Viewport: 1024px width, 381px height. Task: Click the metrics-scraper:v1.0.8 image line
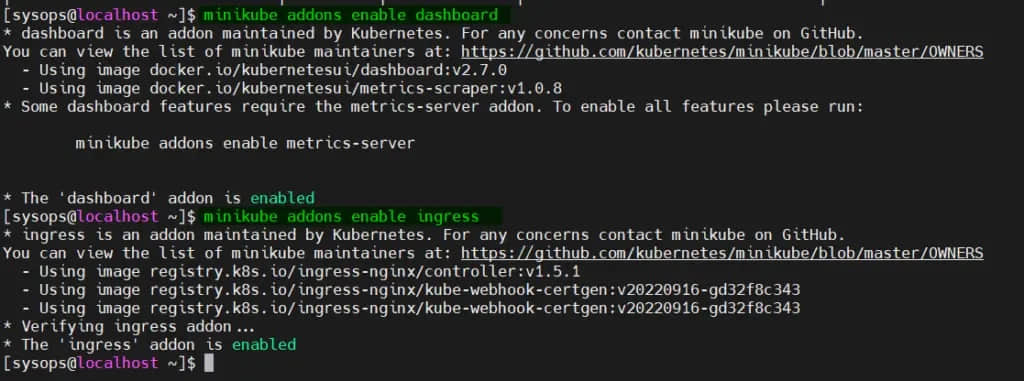[292, 88]
